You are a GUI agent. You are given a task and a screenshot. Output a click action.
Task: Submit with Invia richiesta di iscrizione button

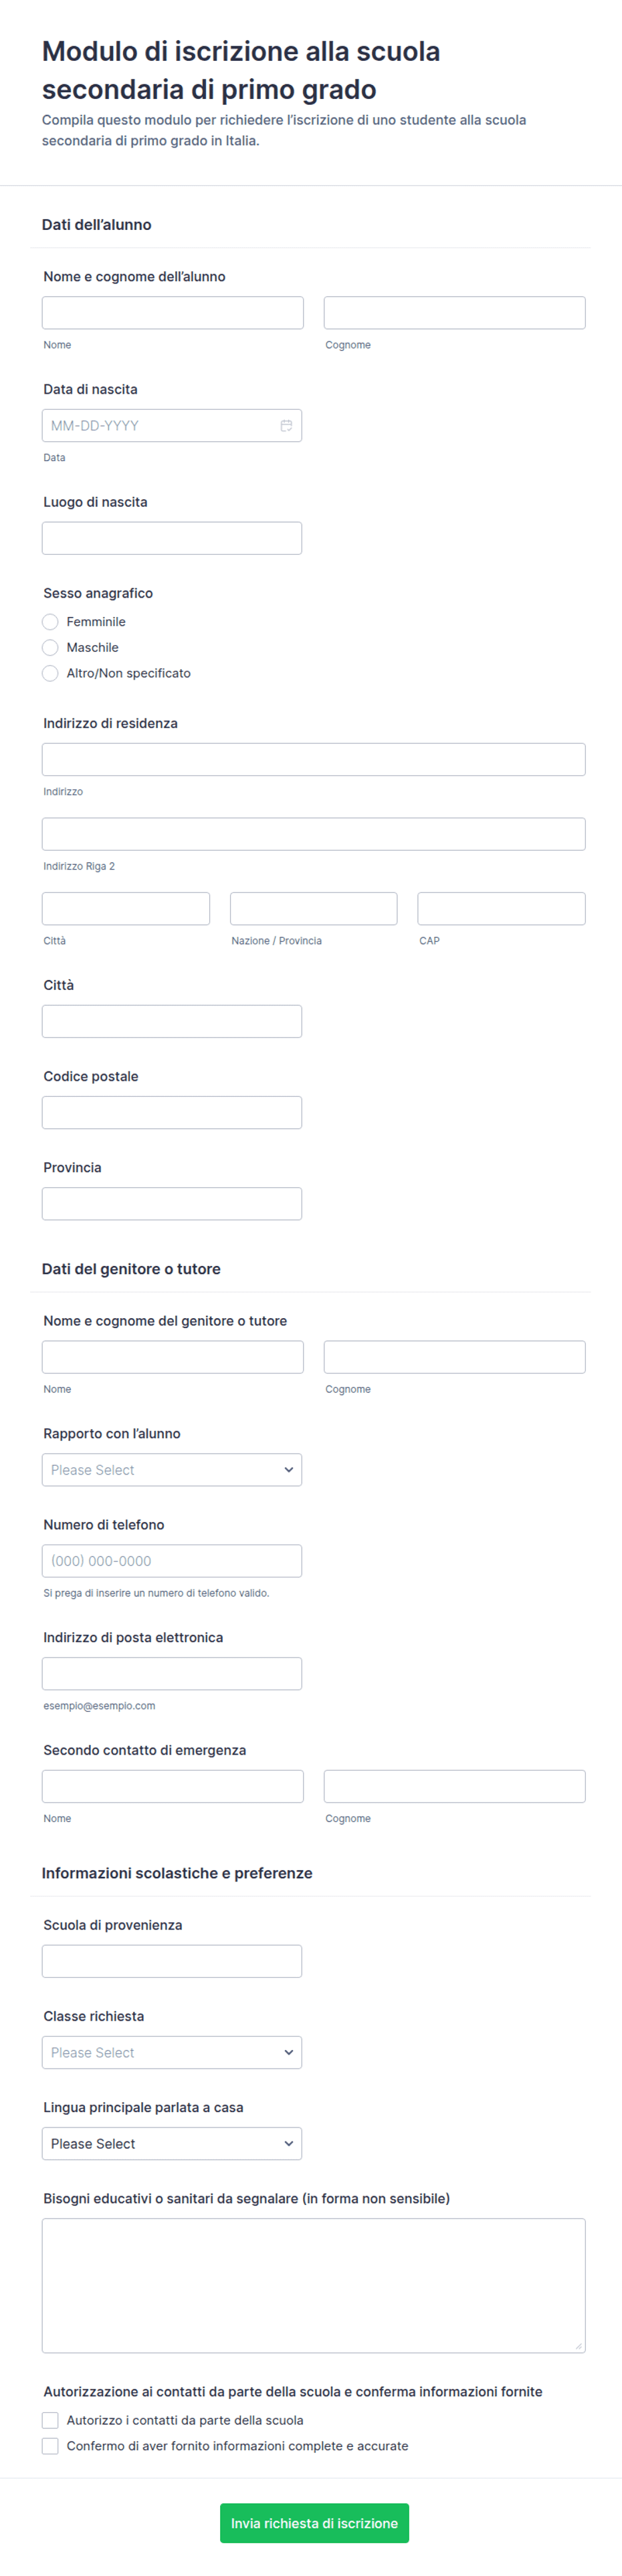[314, 2523]
